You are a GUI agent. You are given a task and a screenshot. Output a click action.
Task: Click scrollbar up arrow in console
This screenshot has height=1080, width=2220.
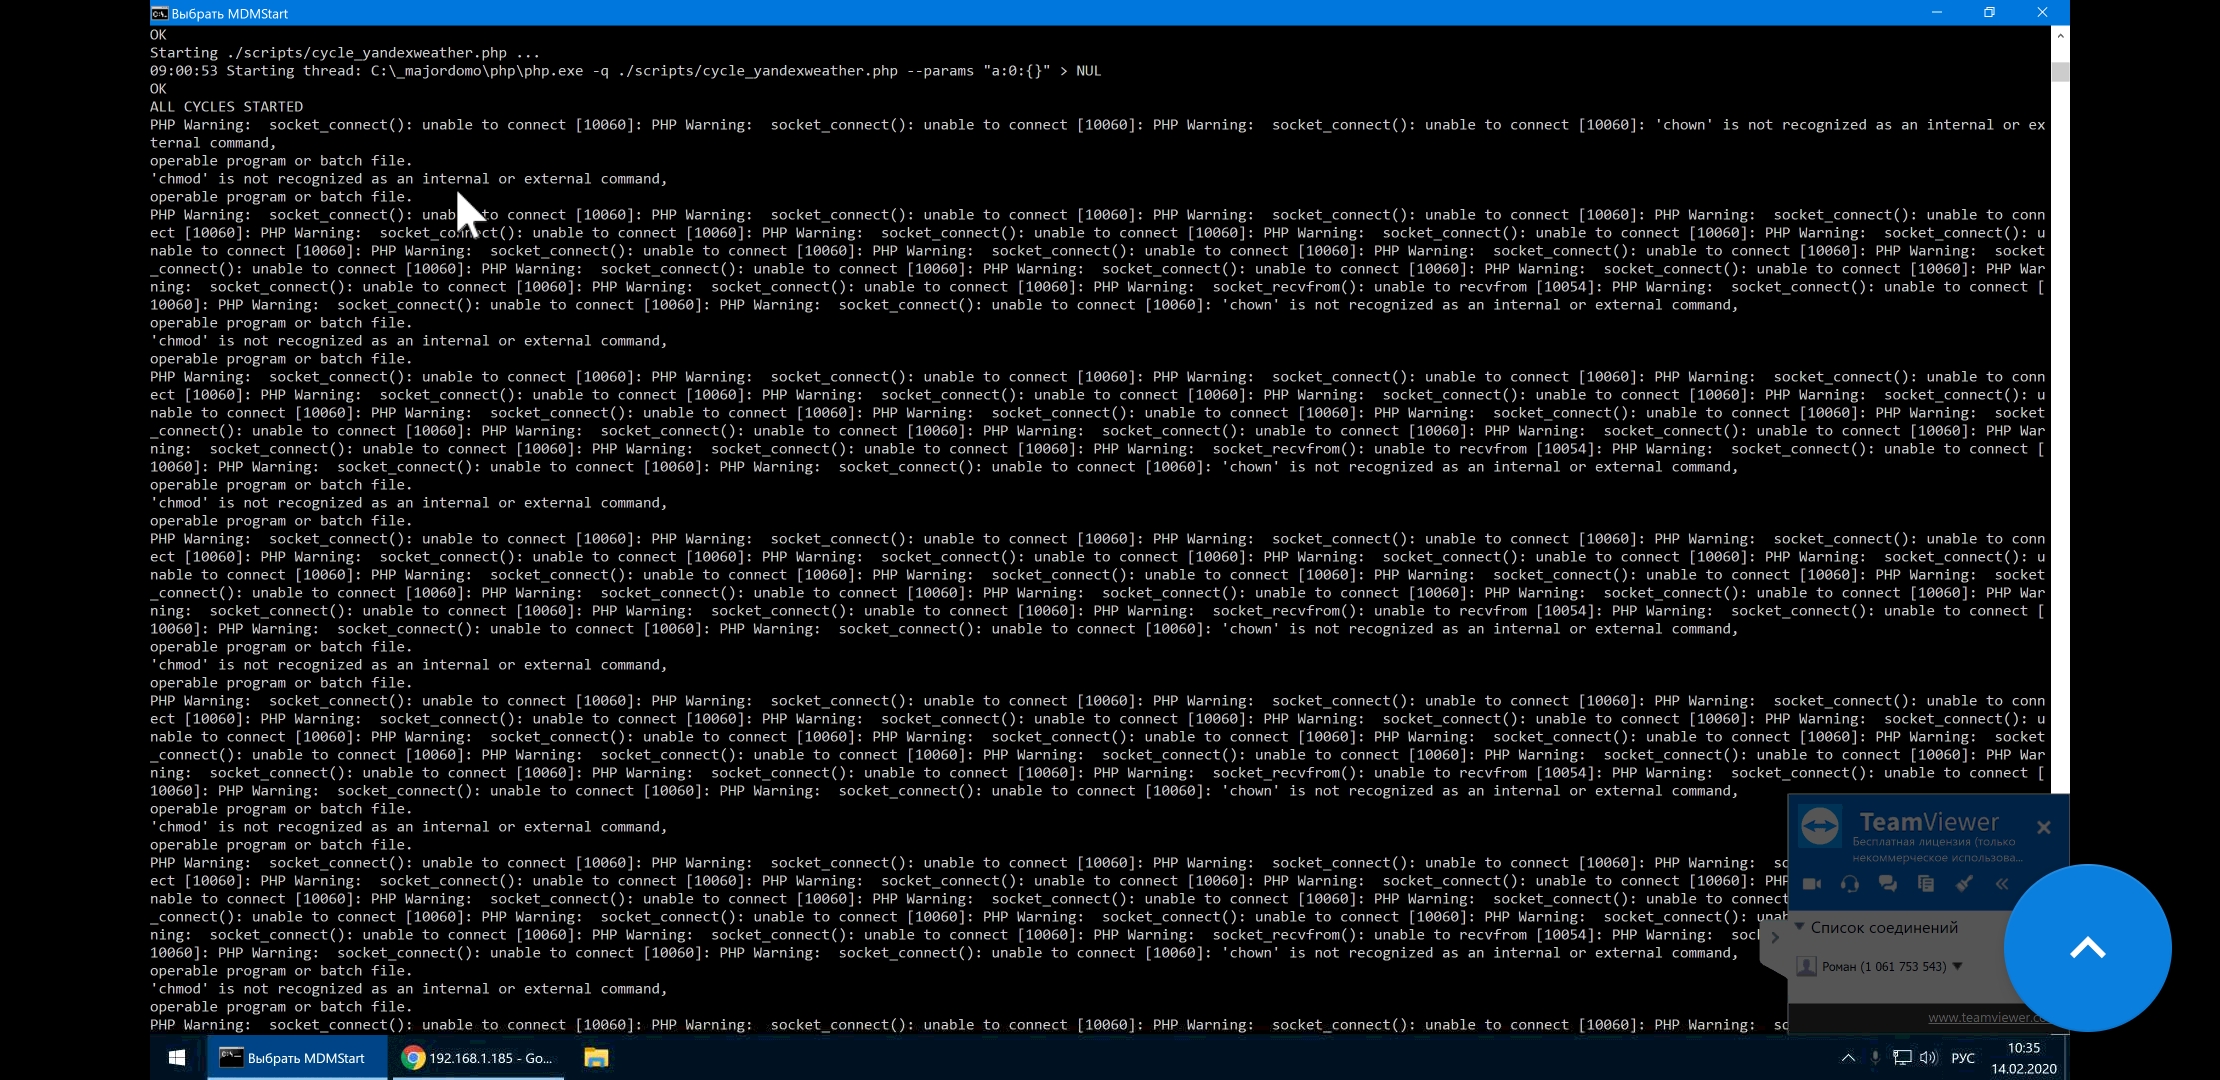(2060, 35)
